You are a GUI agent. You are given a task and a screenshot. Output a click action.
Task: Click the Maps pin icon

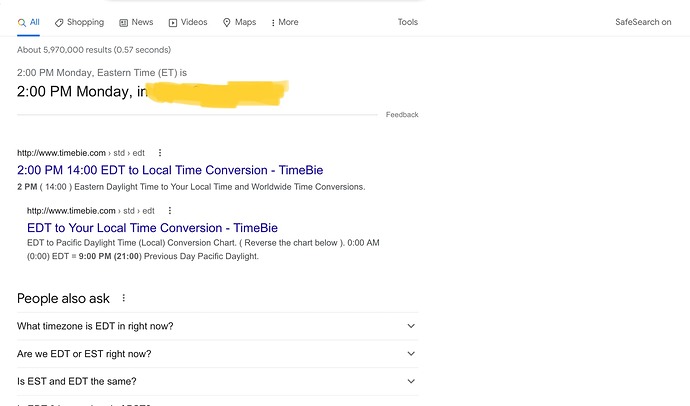227,22
